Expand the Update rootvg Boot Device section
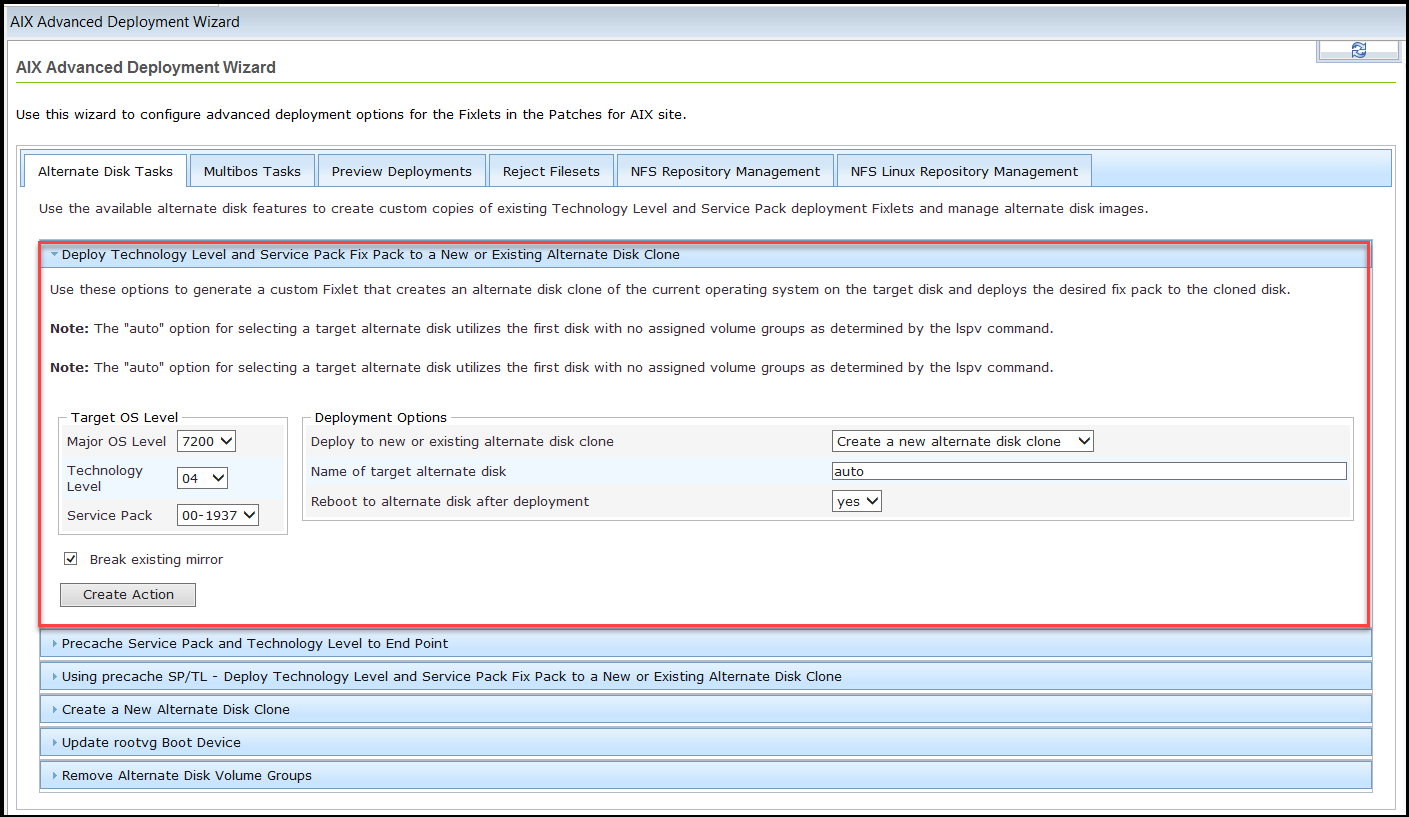Screen dimensions: 1409x817 (x=706, y=743)
